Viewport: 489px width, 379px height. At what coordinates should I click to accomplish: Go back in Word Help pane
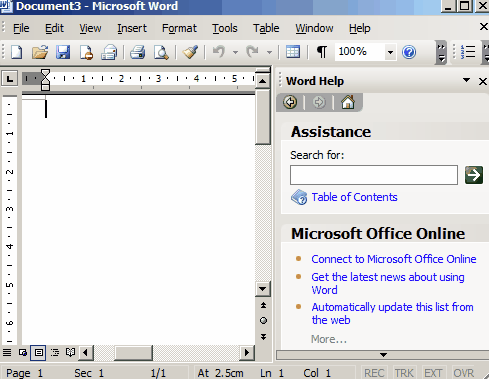tap(290, 102)
